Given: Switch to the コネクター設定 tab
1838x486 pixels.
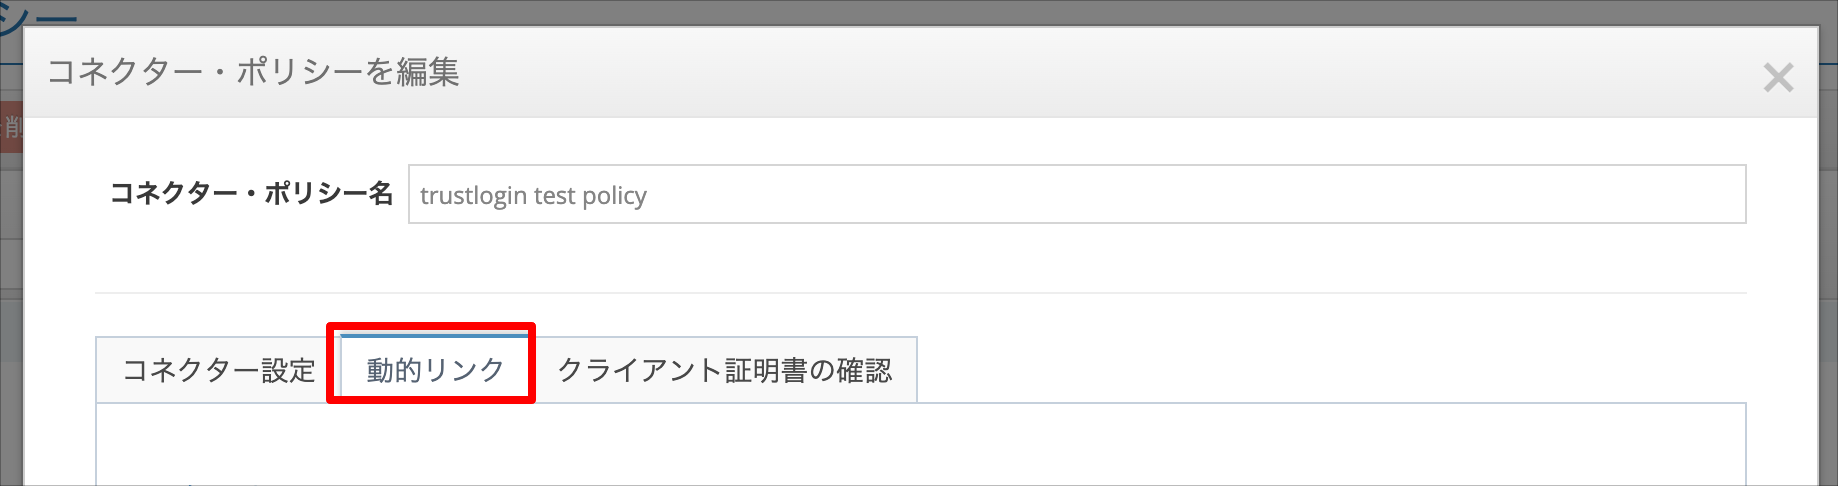Looking at the screenshot, I should click(x=218, y=370).
